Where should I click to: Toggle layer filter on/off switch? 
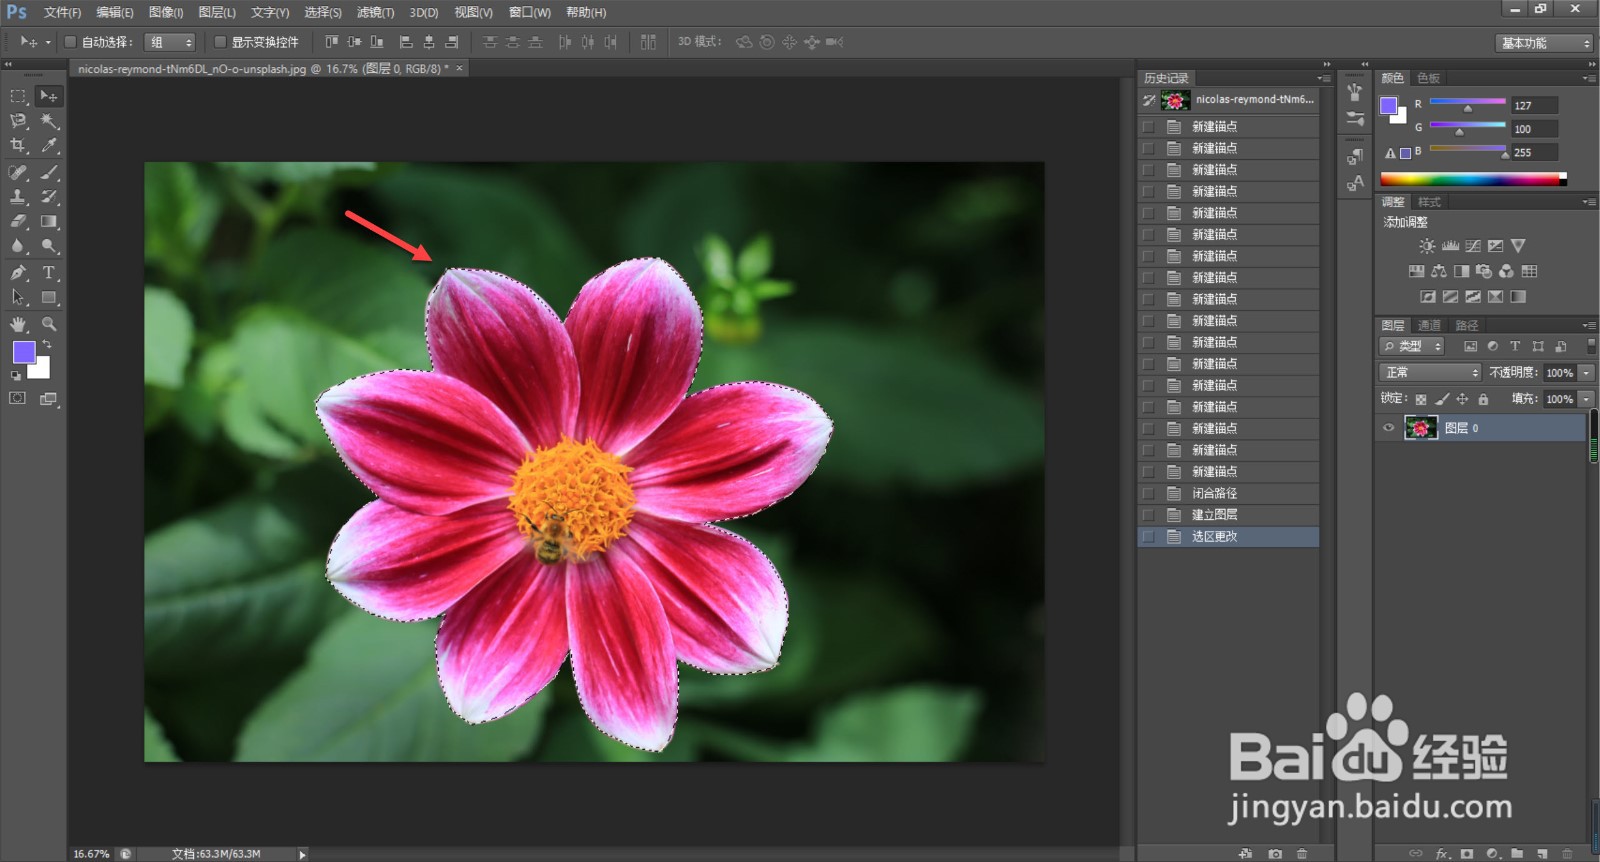(1591, 346)
